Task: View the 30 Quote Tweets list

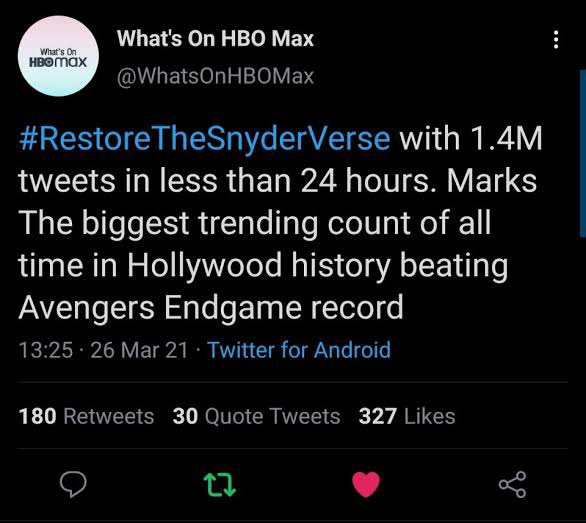Action: point(256,416)
